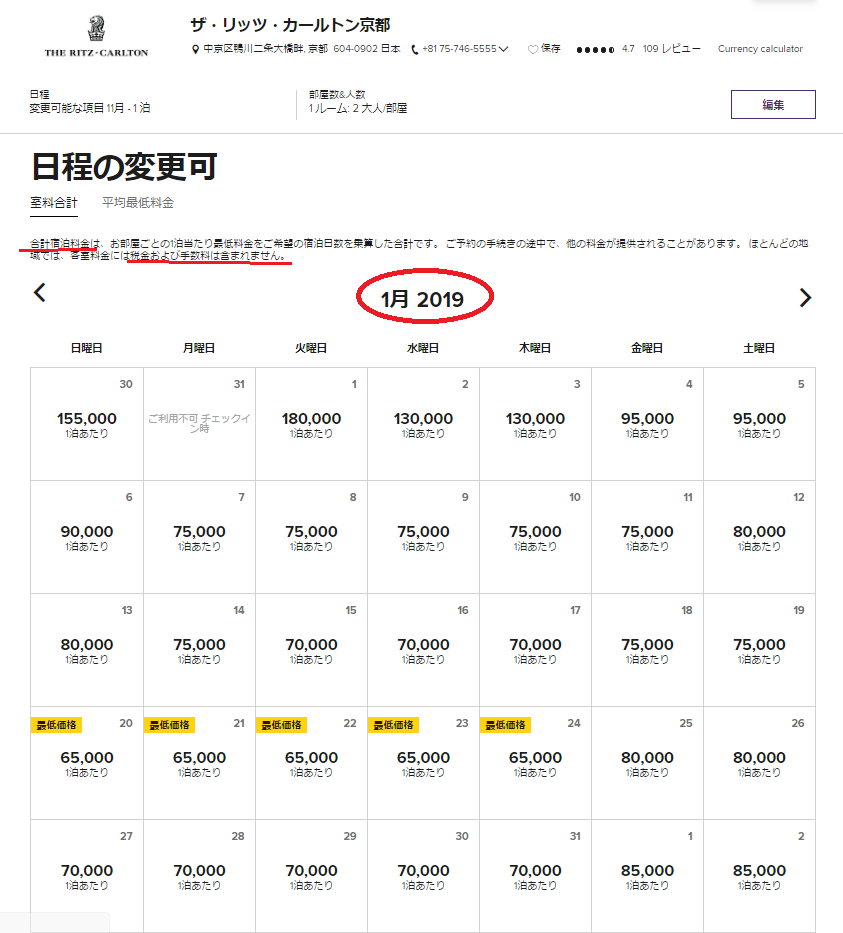Image resolution: width=843 pixels, height=933 pixels.
Task: Select January 11 date cell
Action: click(x=647, y=537)
